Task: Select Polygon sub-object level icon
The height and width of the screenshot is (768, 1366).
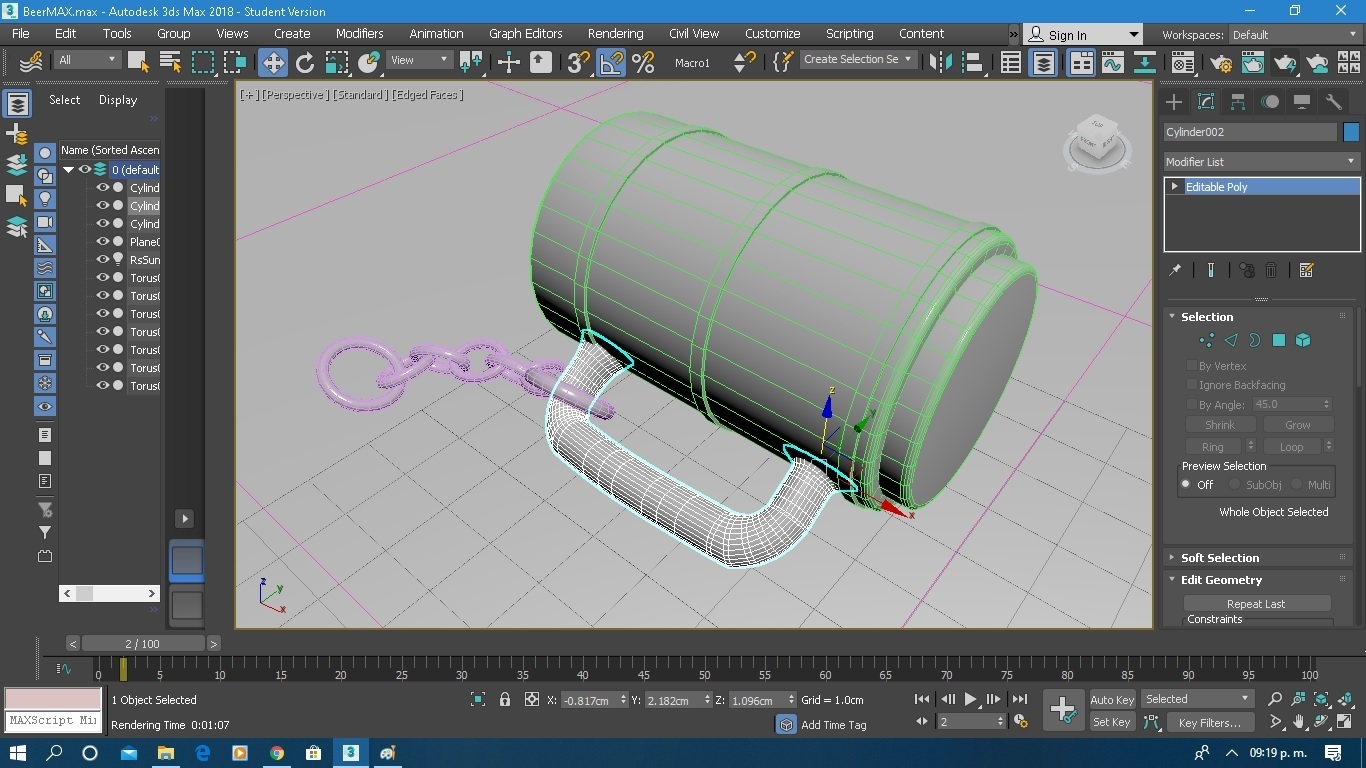Action: point(1278,341)
